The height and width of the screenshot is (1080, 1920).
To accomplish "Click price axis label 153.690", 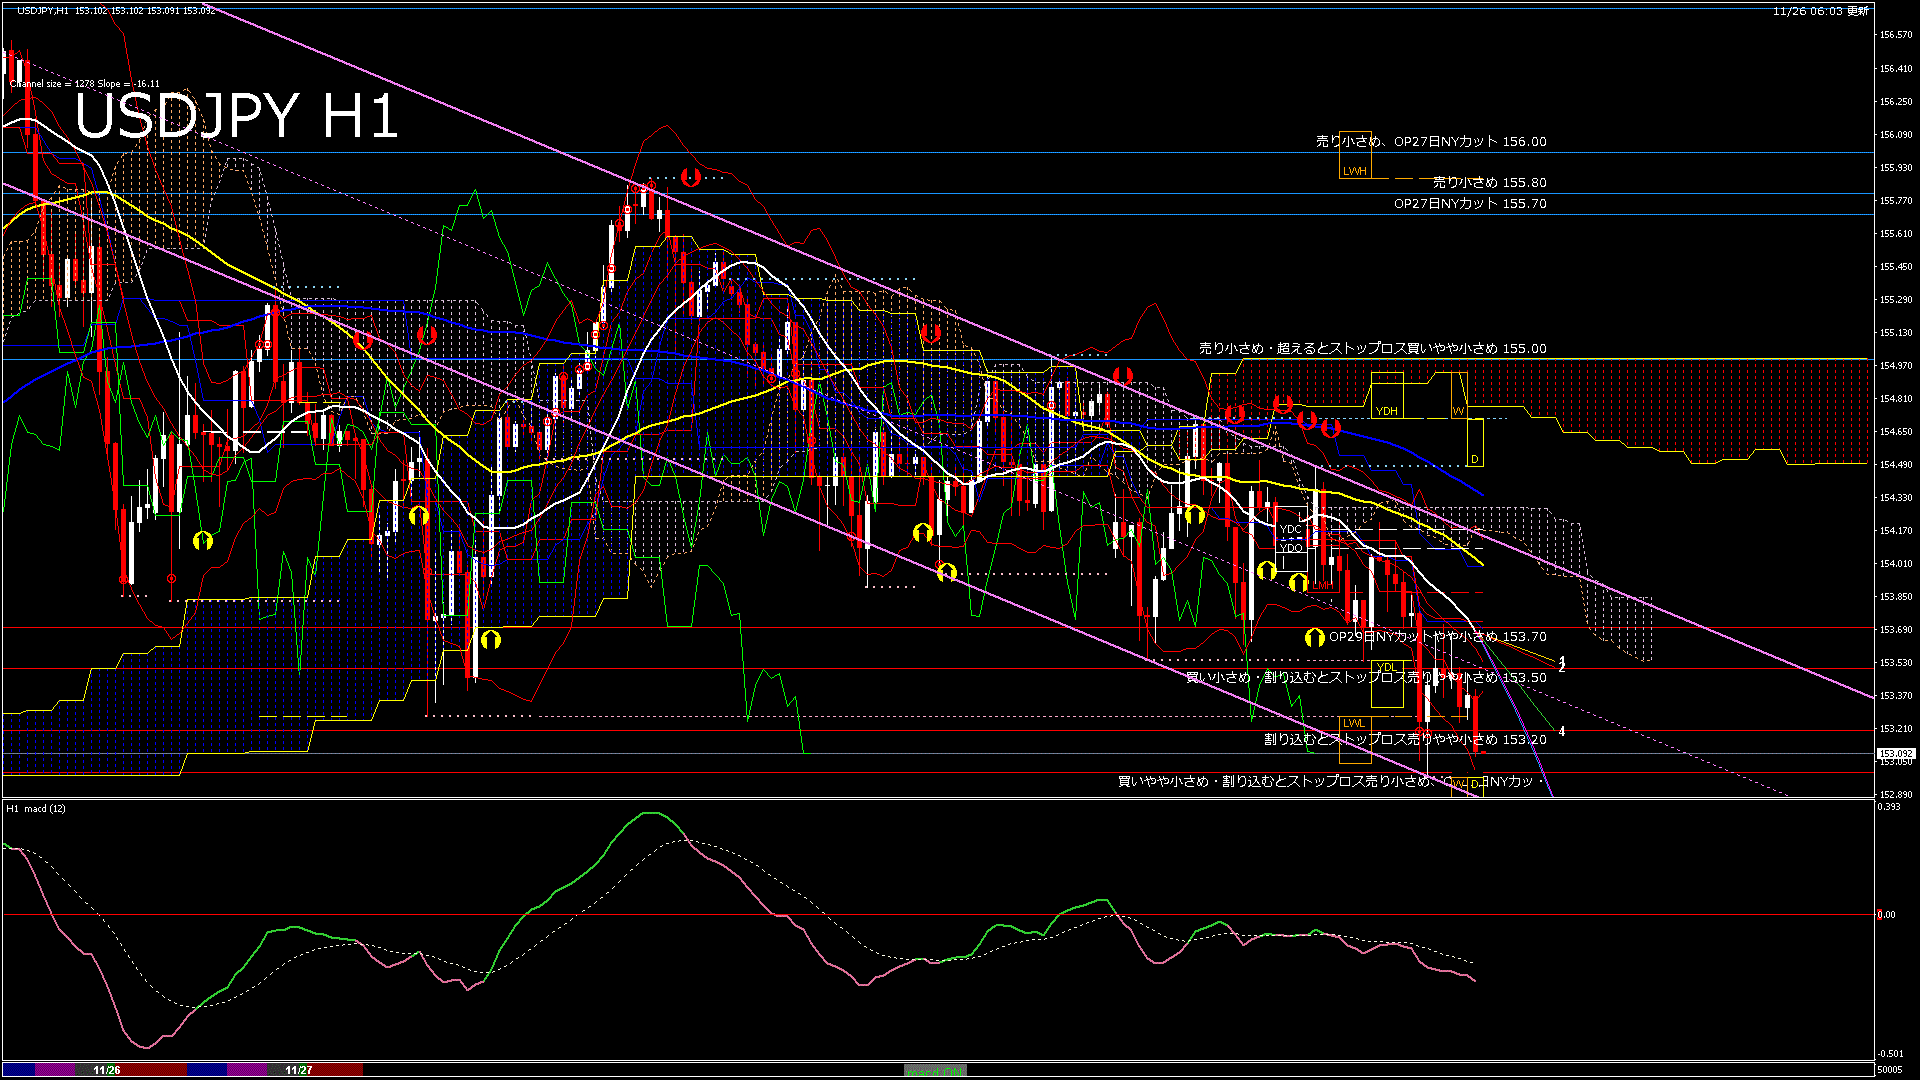I will pos(1896,630).
